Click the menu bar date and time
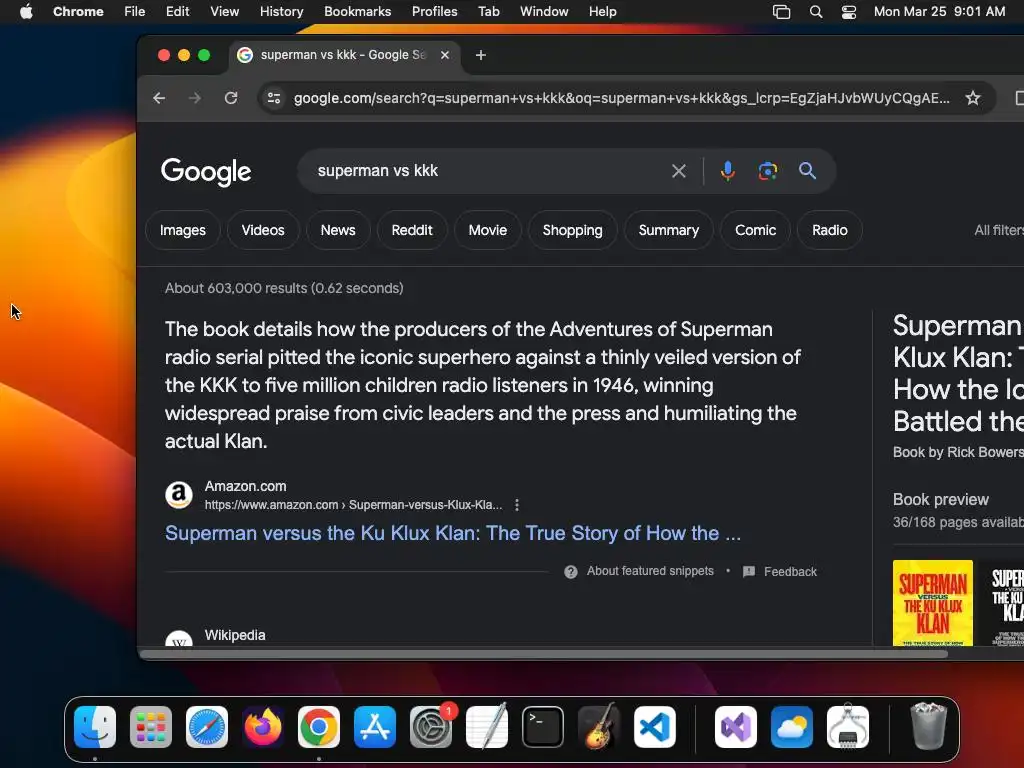 [x=939, y=12]
